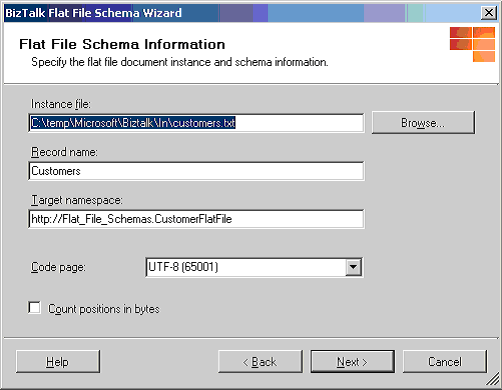The height and width of the screenshot is (390, 502).
Task: Click the 'Instance file:' label
Action: coord(61,104)
